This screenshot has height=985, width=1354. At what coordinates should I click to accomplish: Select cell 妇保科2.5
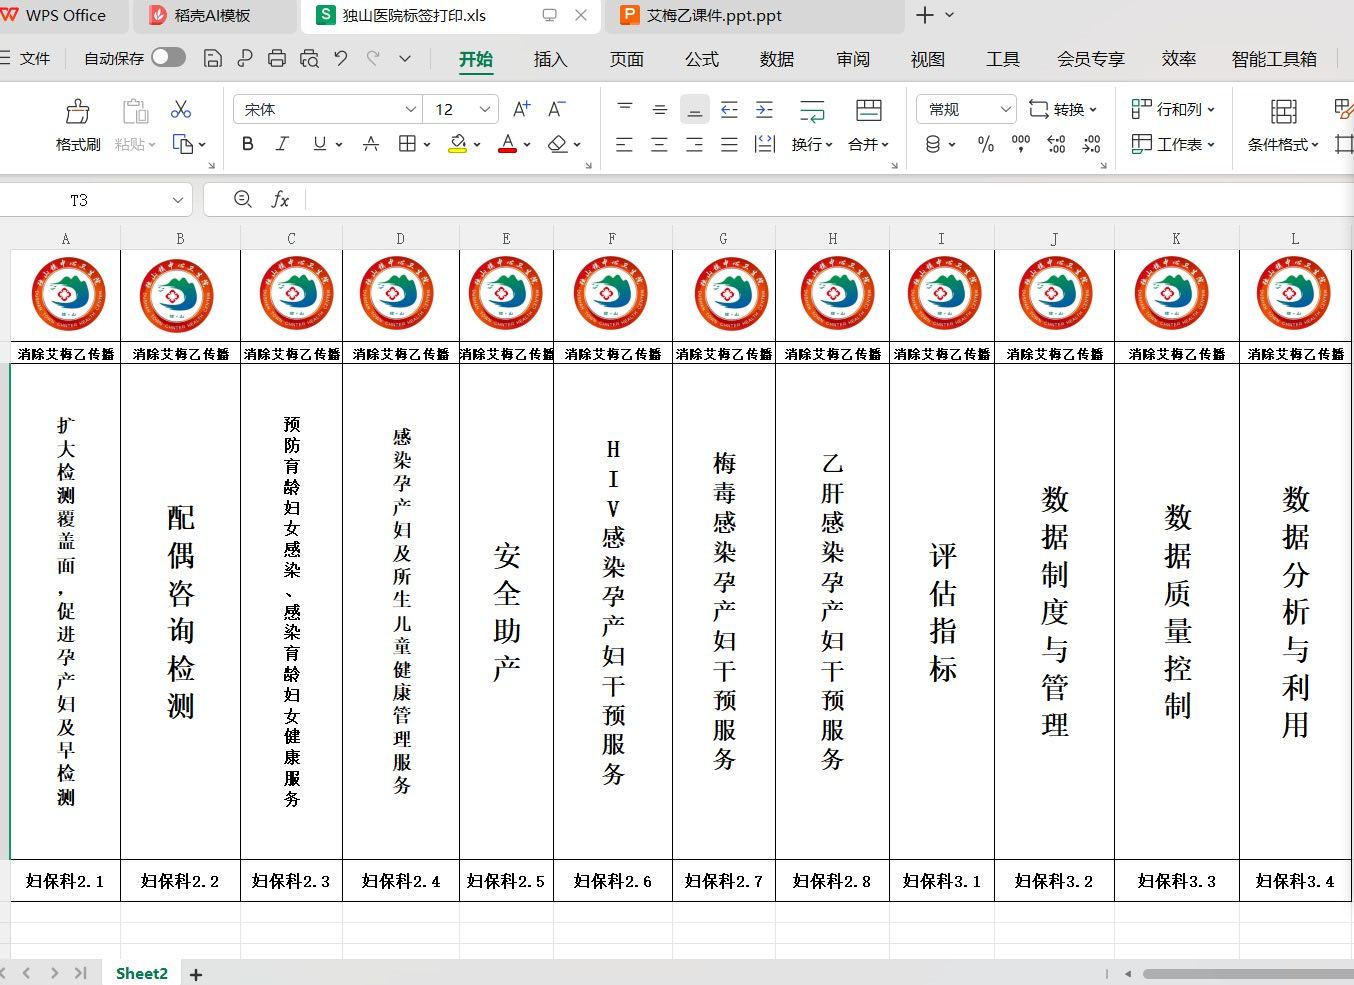[506, 881]
